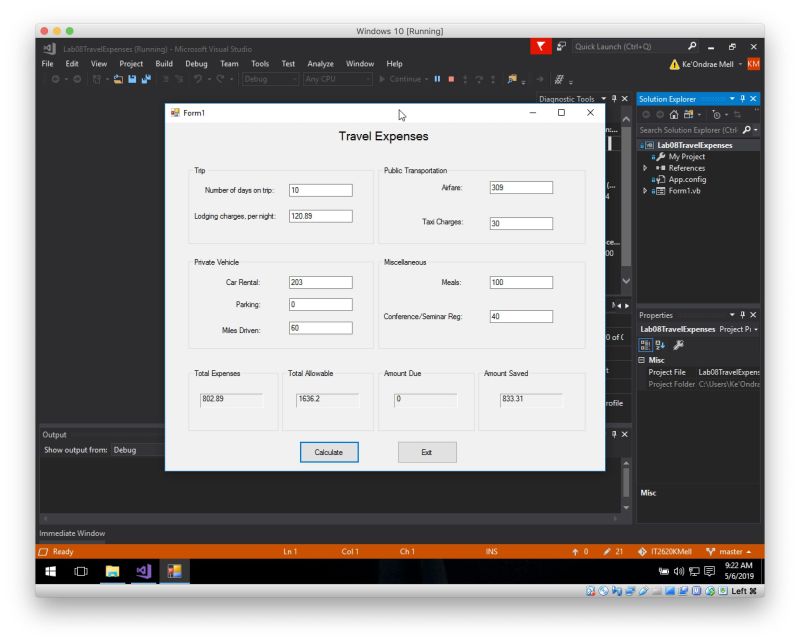This screenshot has height=644, width=800.
Task: Collapse the Misc category in Properties
Action: pyautogui.click(x=642, y=360)
